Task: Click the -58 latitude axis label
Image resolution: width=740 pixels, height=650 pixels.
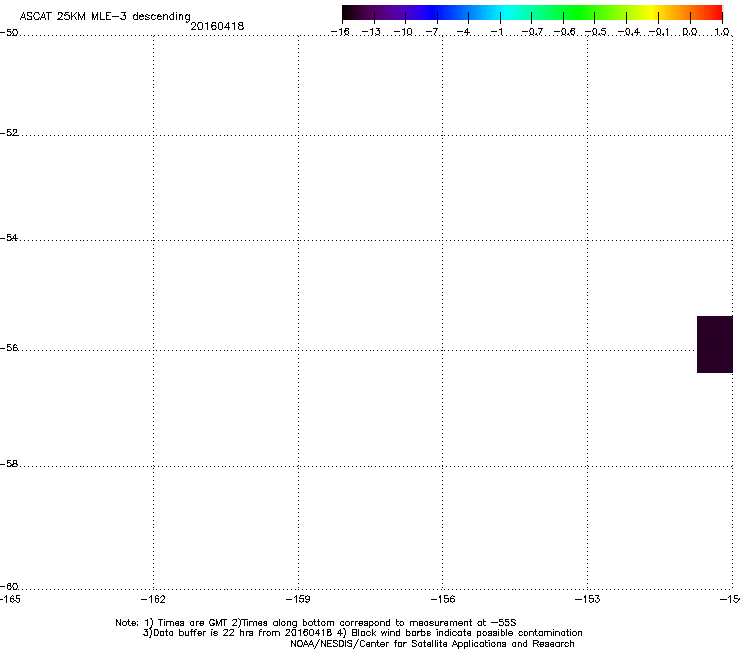Action: pos(9,464)
